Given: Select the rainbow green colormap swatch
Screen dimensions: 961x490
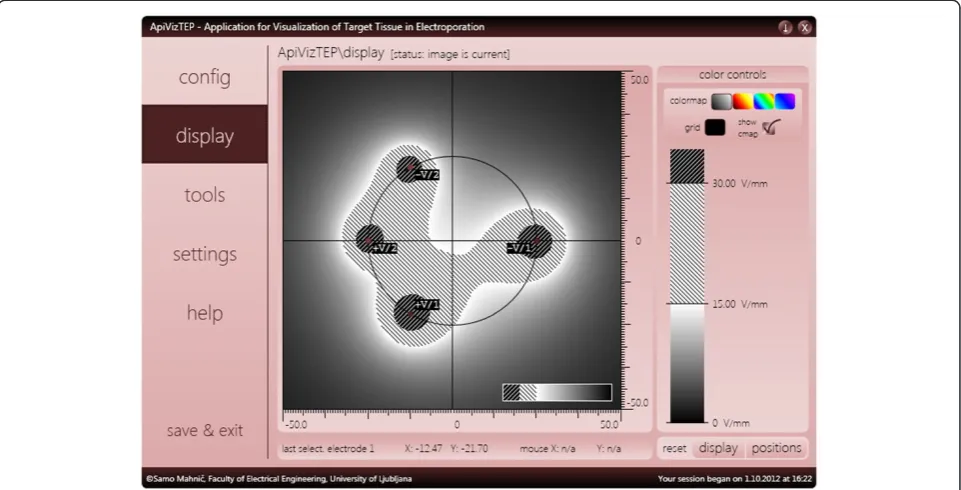Looking at the screenshot, I should (x=764, y=101).
